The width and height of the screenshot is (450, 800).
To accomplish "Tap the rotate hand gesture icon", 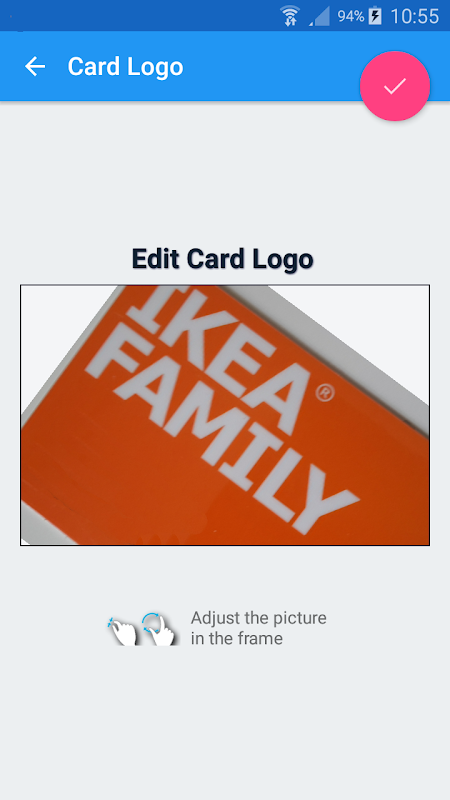I will point(158,629).
